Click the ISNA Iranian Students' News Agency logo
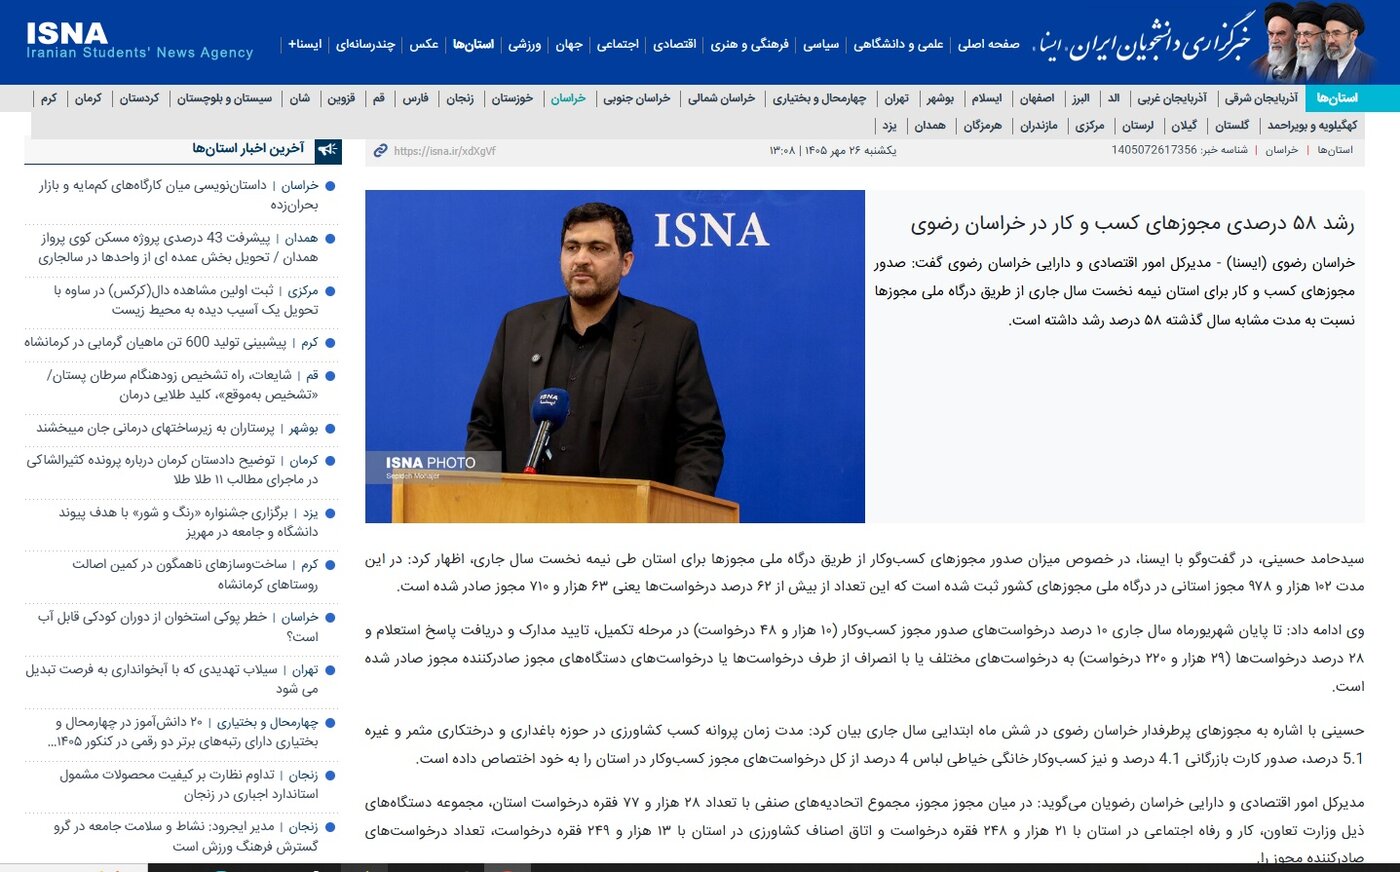1400x872 pixels. pyautogui.click(x=140, y=41)
